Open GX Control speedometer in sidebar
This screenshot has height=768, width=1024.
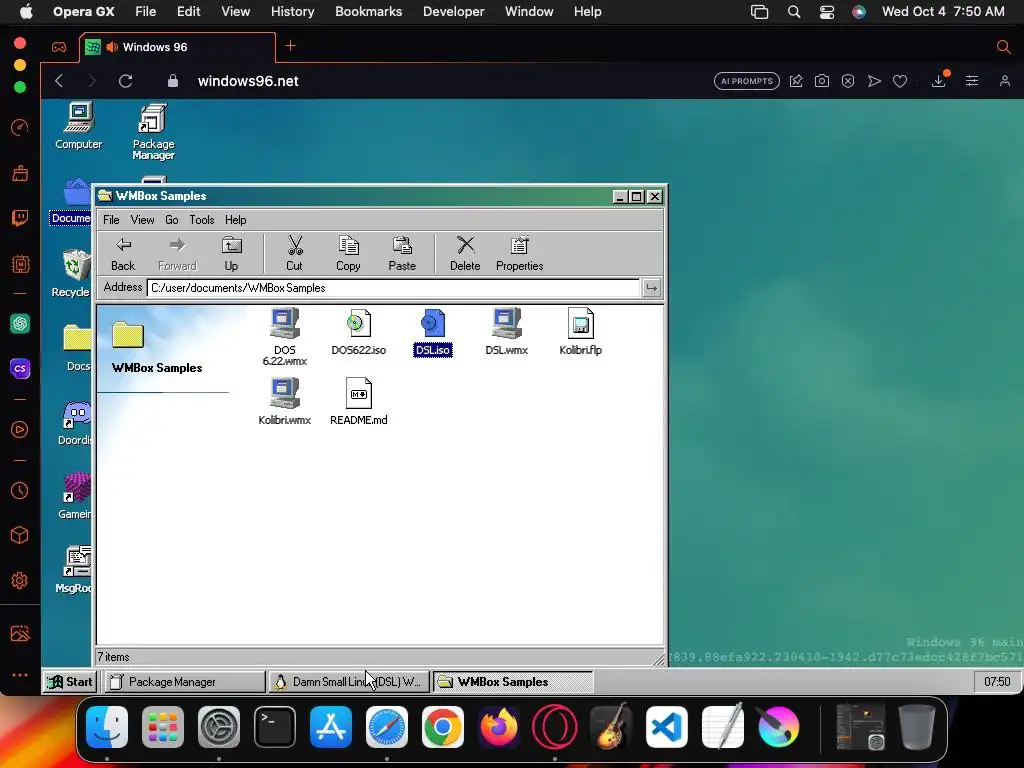(20, 127)
